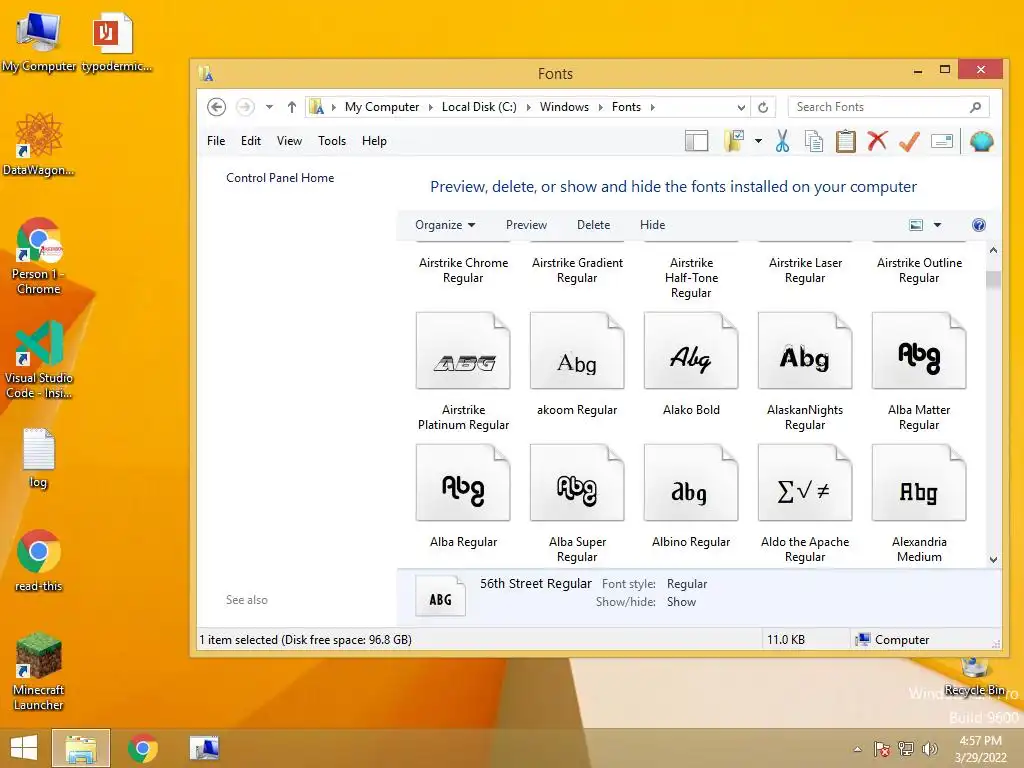Click the Local Disk (C:) breadcrumb
The width and height of the screenshot is (1024, 768).
coord(479,107)
